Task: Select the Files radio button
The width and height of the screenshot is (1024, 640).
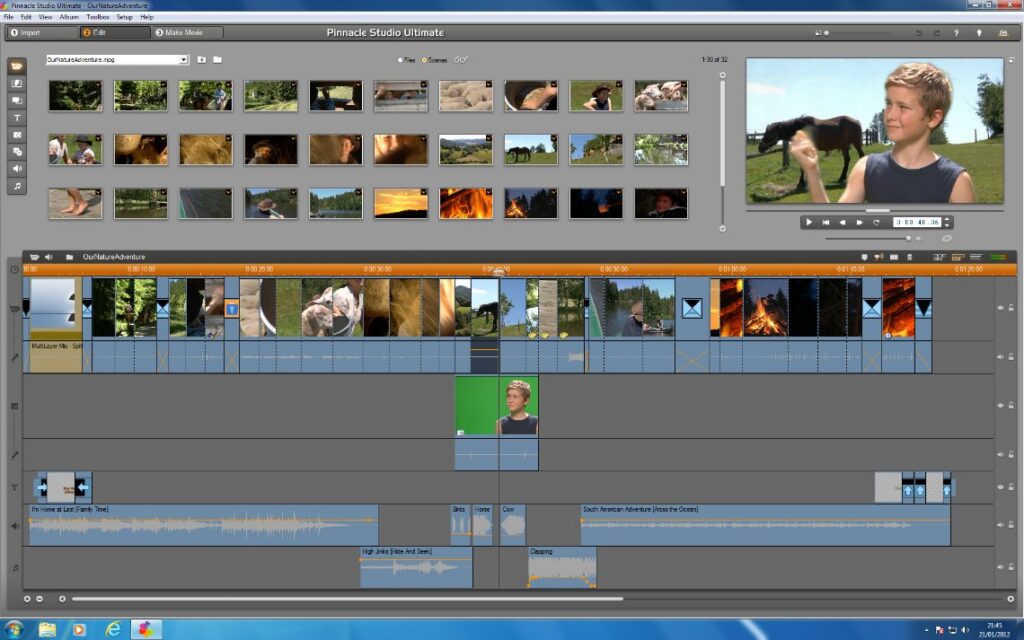Action: click(x=400, y=60)
